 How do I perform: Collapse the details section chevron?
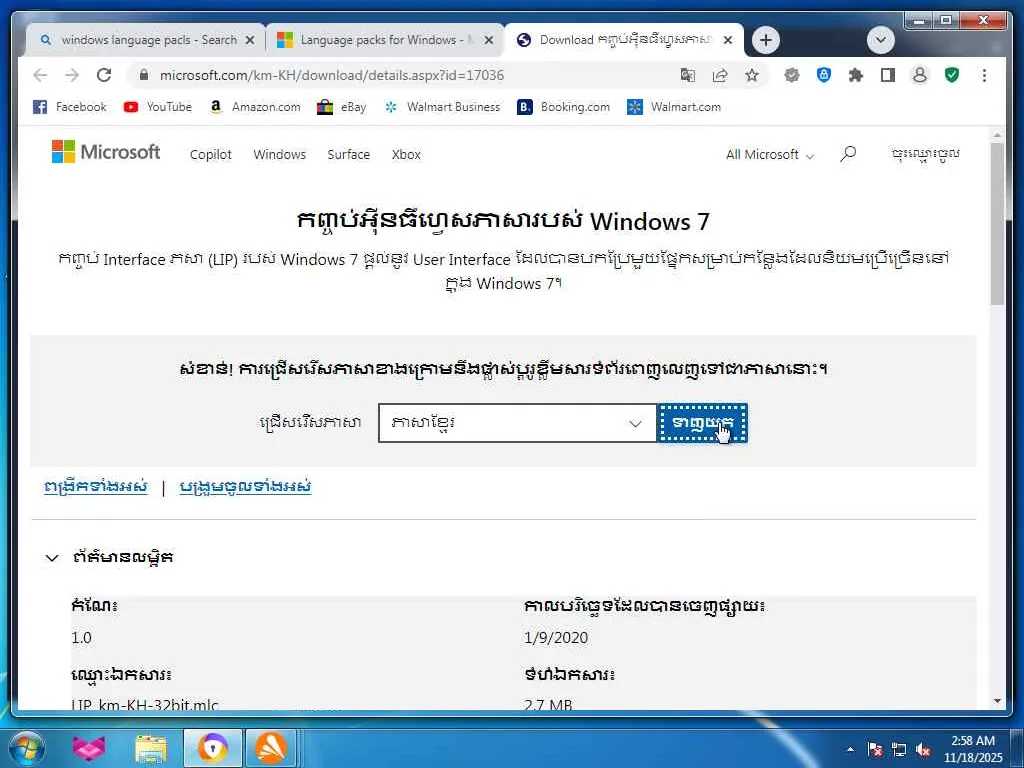coord(52,558)
